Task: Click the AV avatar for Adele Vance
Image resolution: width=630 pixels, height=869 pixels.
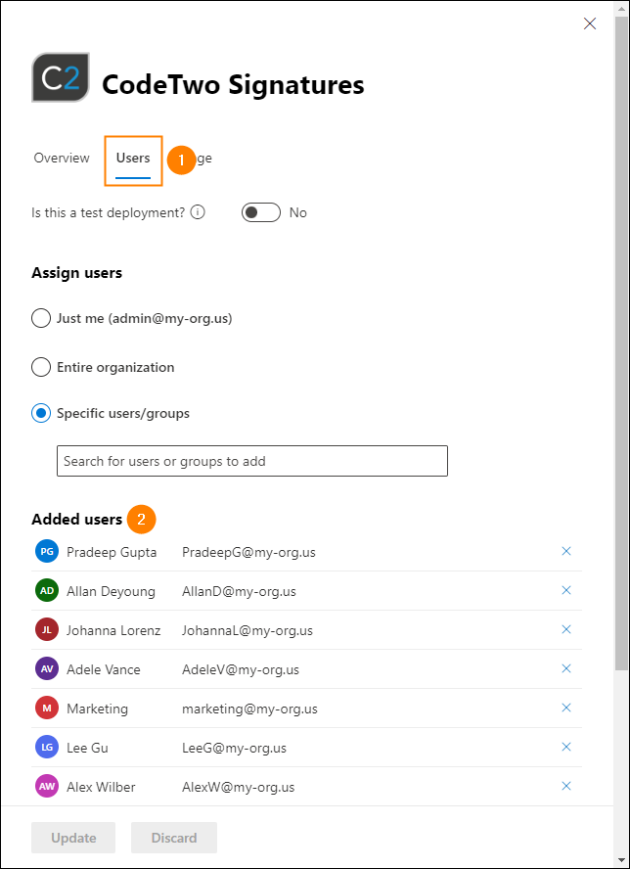Action: 47,669
